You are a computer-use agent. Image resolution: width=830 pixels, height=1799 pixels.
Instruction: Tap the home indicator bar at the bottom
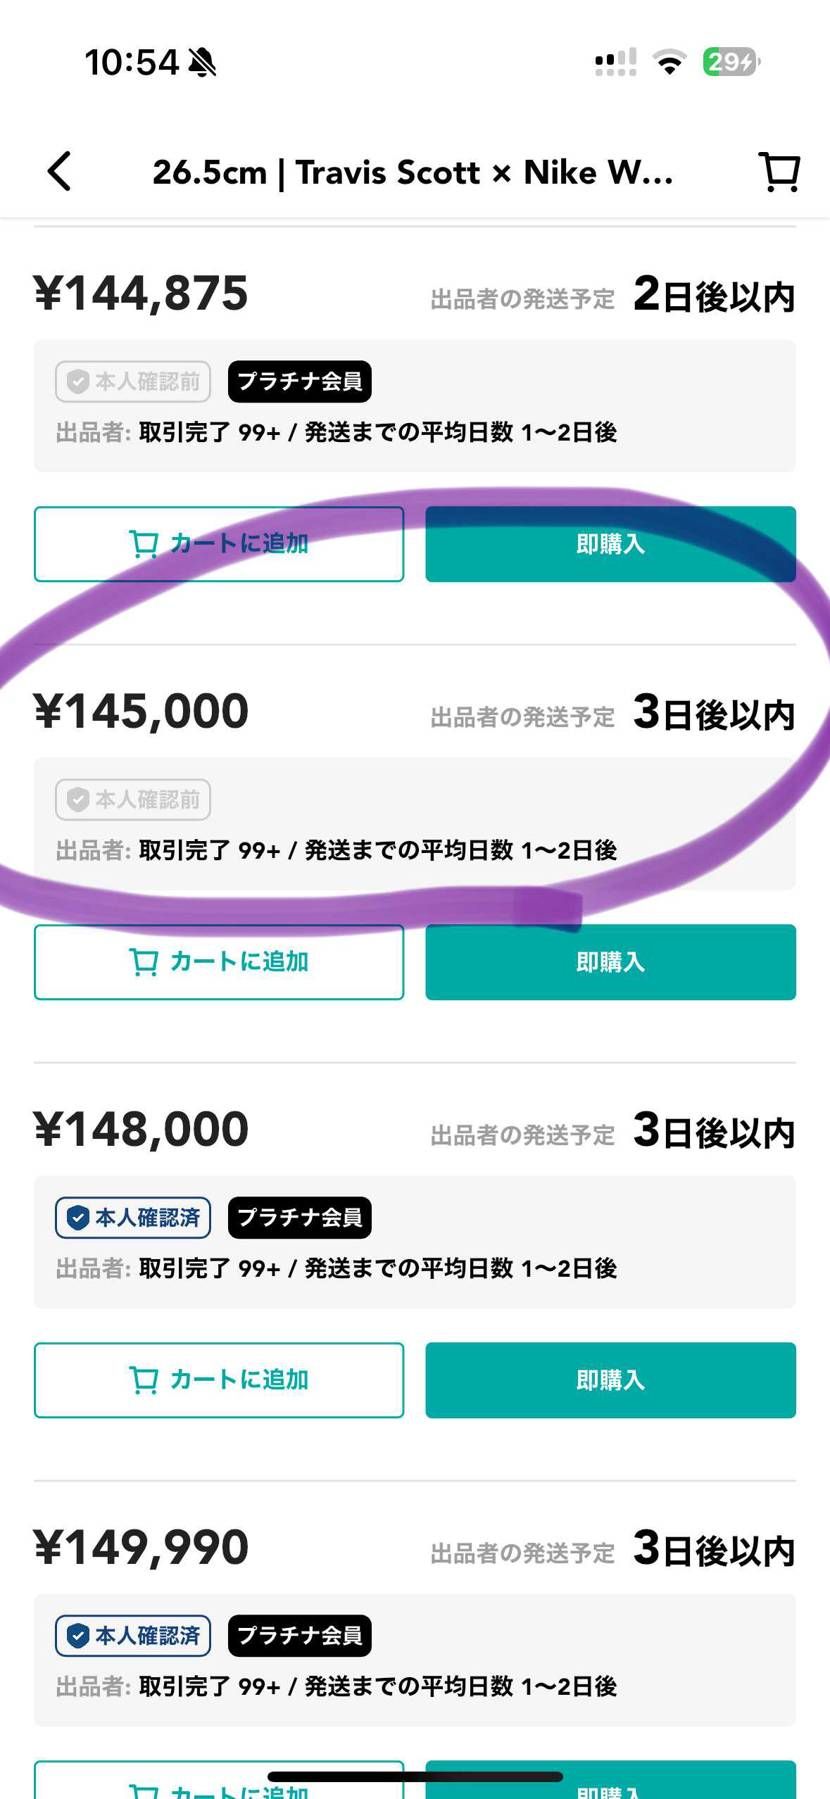(414, 1776)
